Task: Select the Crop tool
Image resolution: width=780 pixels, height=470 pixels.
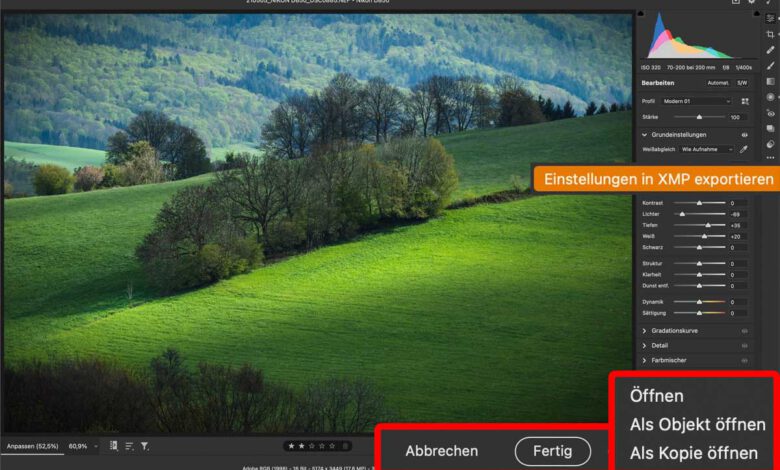Action: point(771,34)
